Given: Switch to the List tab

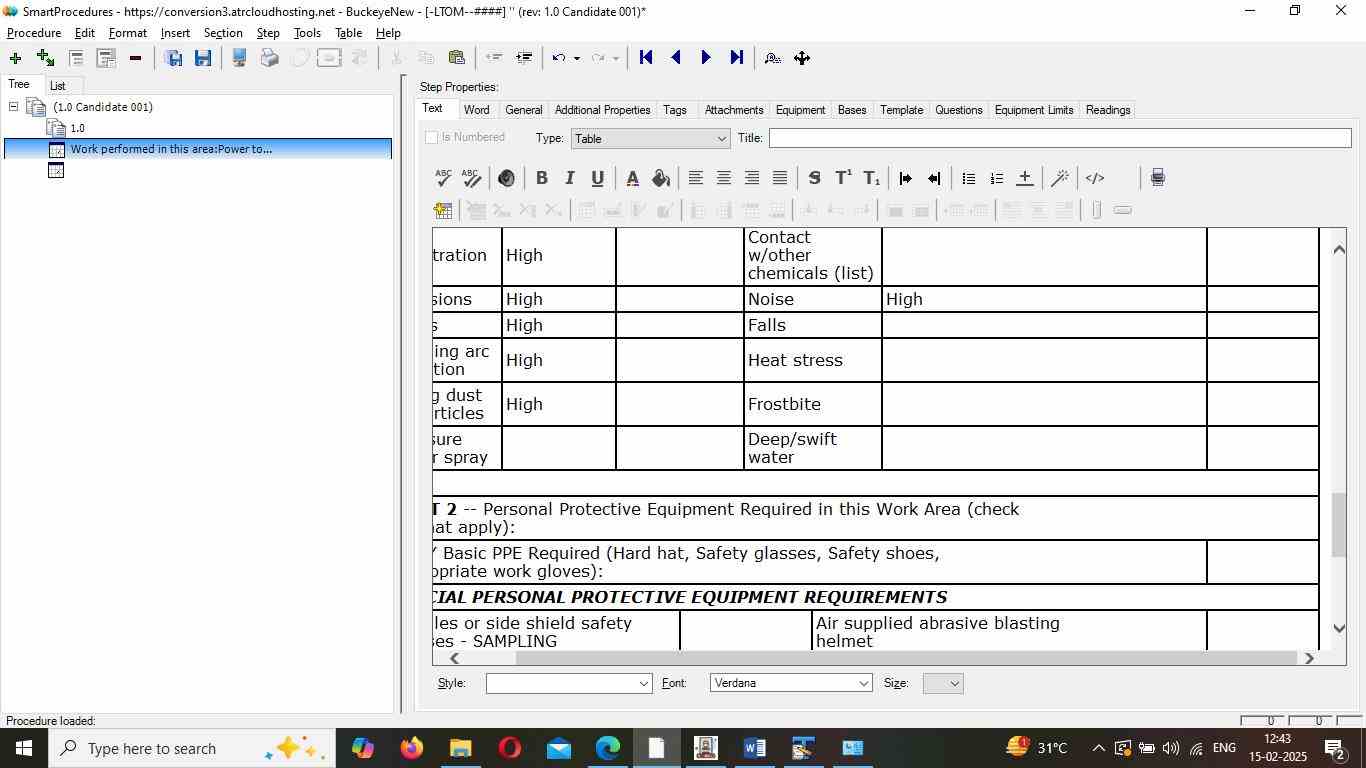Looking at the screenshot, I should click(58, 86).
